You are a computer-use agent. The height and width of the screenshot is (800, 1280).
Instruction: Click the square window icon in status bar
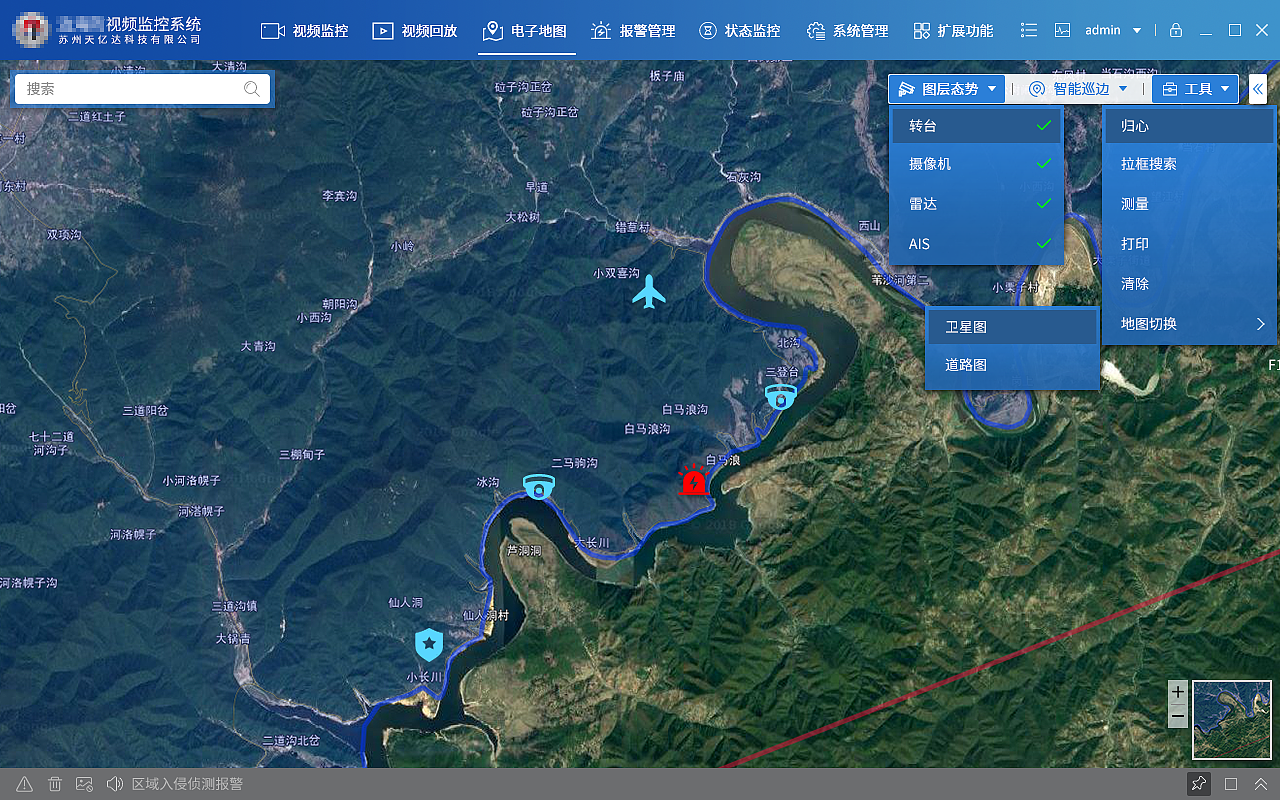pyautogui.click(x=1231, y=784)
